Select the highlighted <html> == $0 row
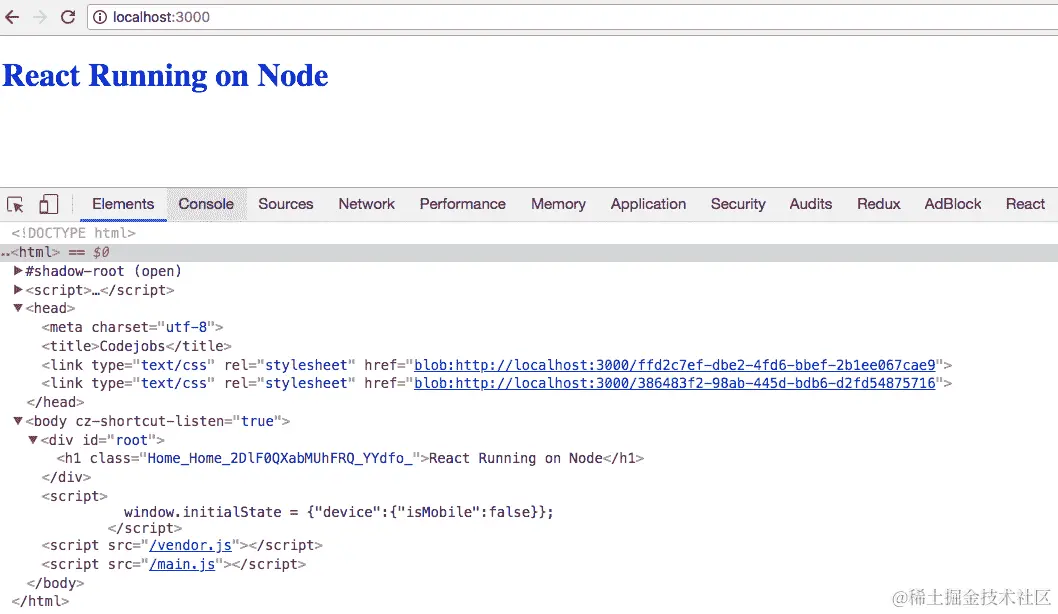Screen dimensions: 1058x614 coord(529,252)
